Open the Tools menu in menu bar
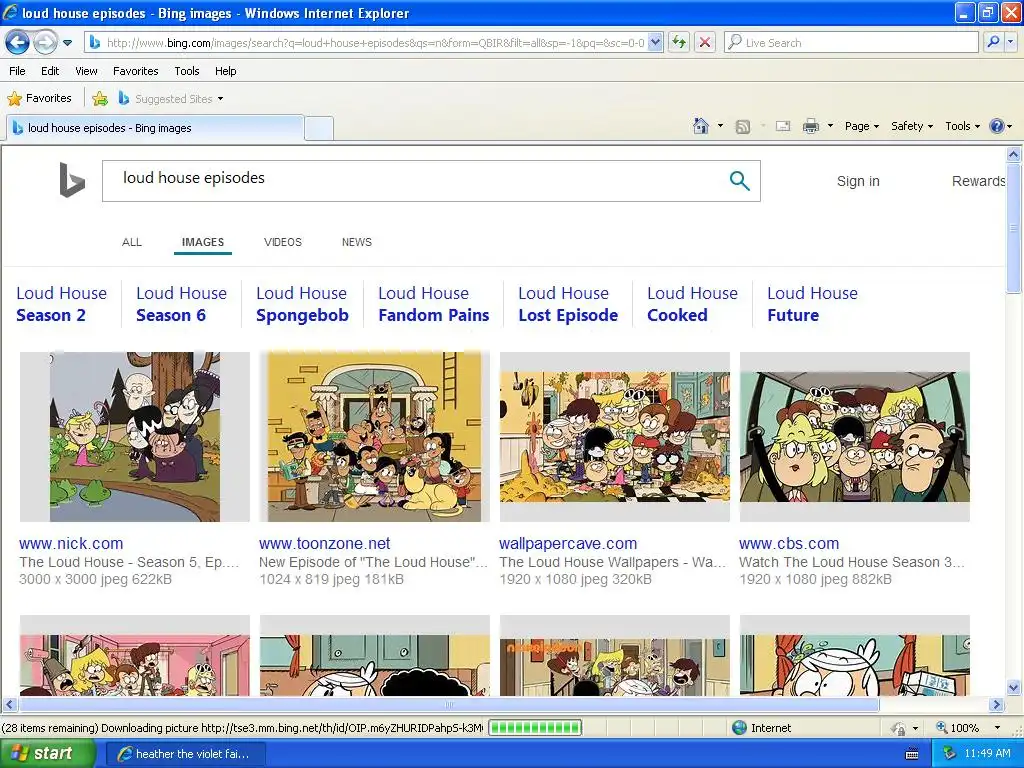The image size is (1024, 768). [187, 71]
